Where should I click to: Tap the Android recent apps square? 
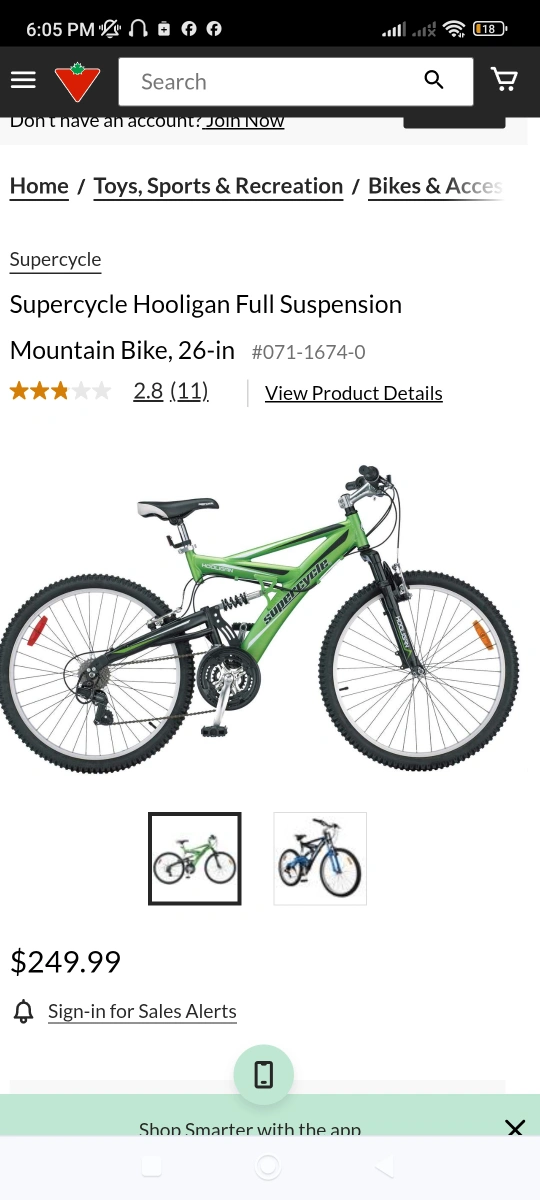pos(151,1166)
